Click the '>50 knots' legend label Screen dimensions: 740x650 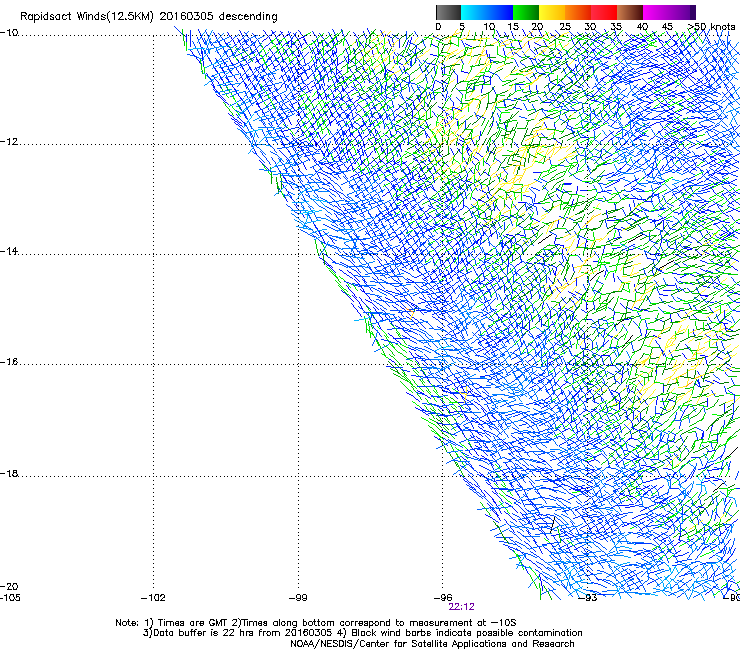711,27
